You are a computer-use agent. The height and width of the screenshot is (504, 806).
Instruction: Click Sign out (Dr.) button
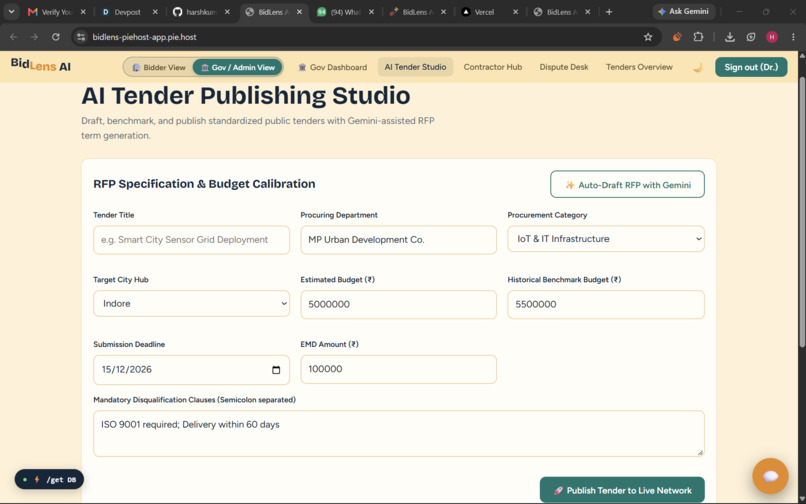coord(751,67)
